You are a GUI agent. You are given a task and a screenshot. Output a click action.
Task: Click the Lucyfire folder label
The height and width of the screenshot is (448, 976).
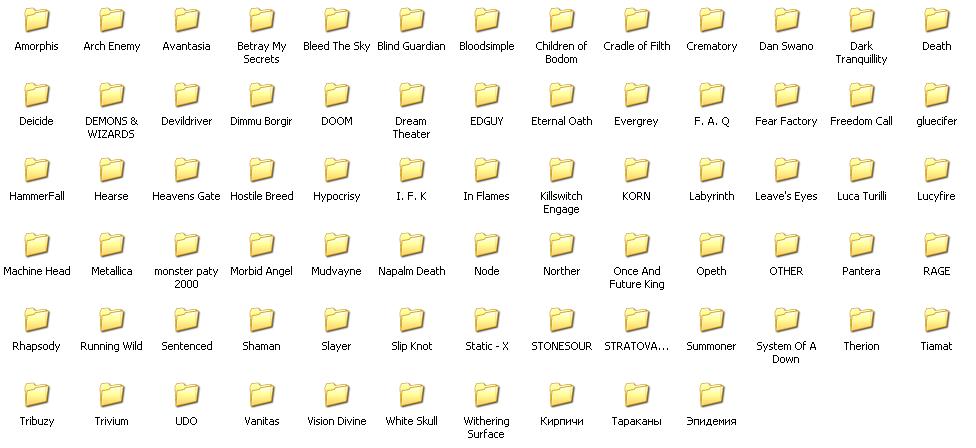[936, 196]
